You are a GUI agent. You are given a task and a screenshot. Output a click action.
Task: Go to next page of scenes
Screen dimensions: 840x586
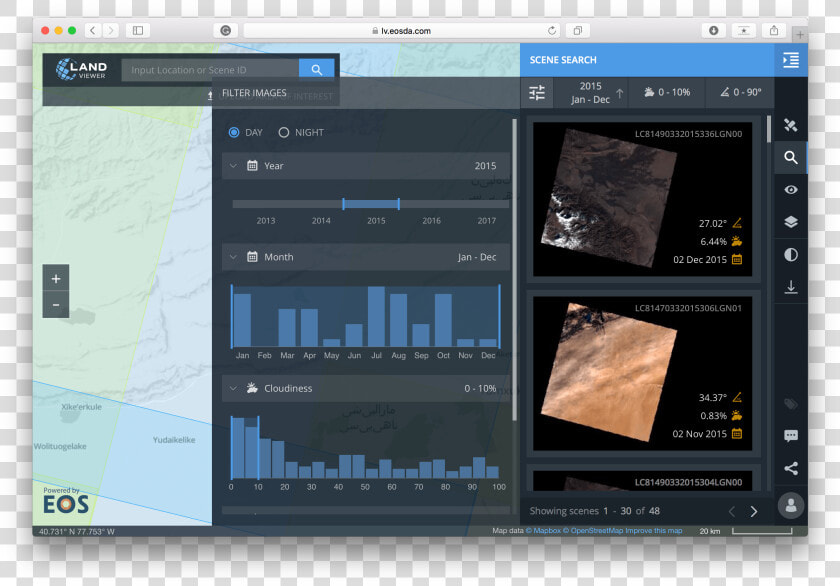[x=754, y=512]
